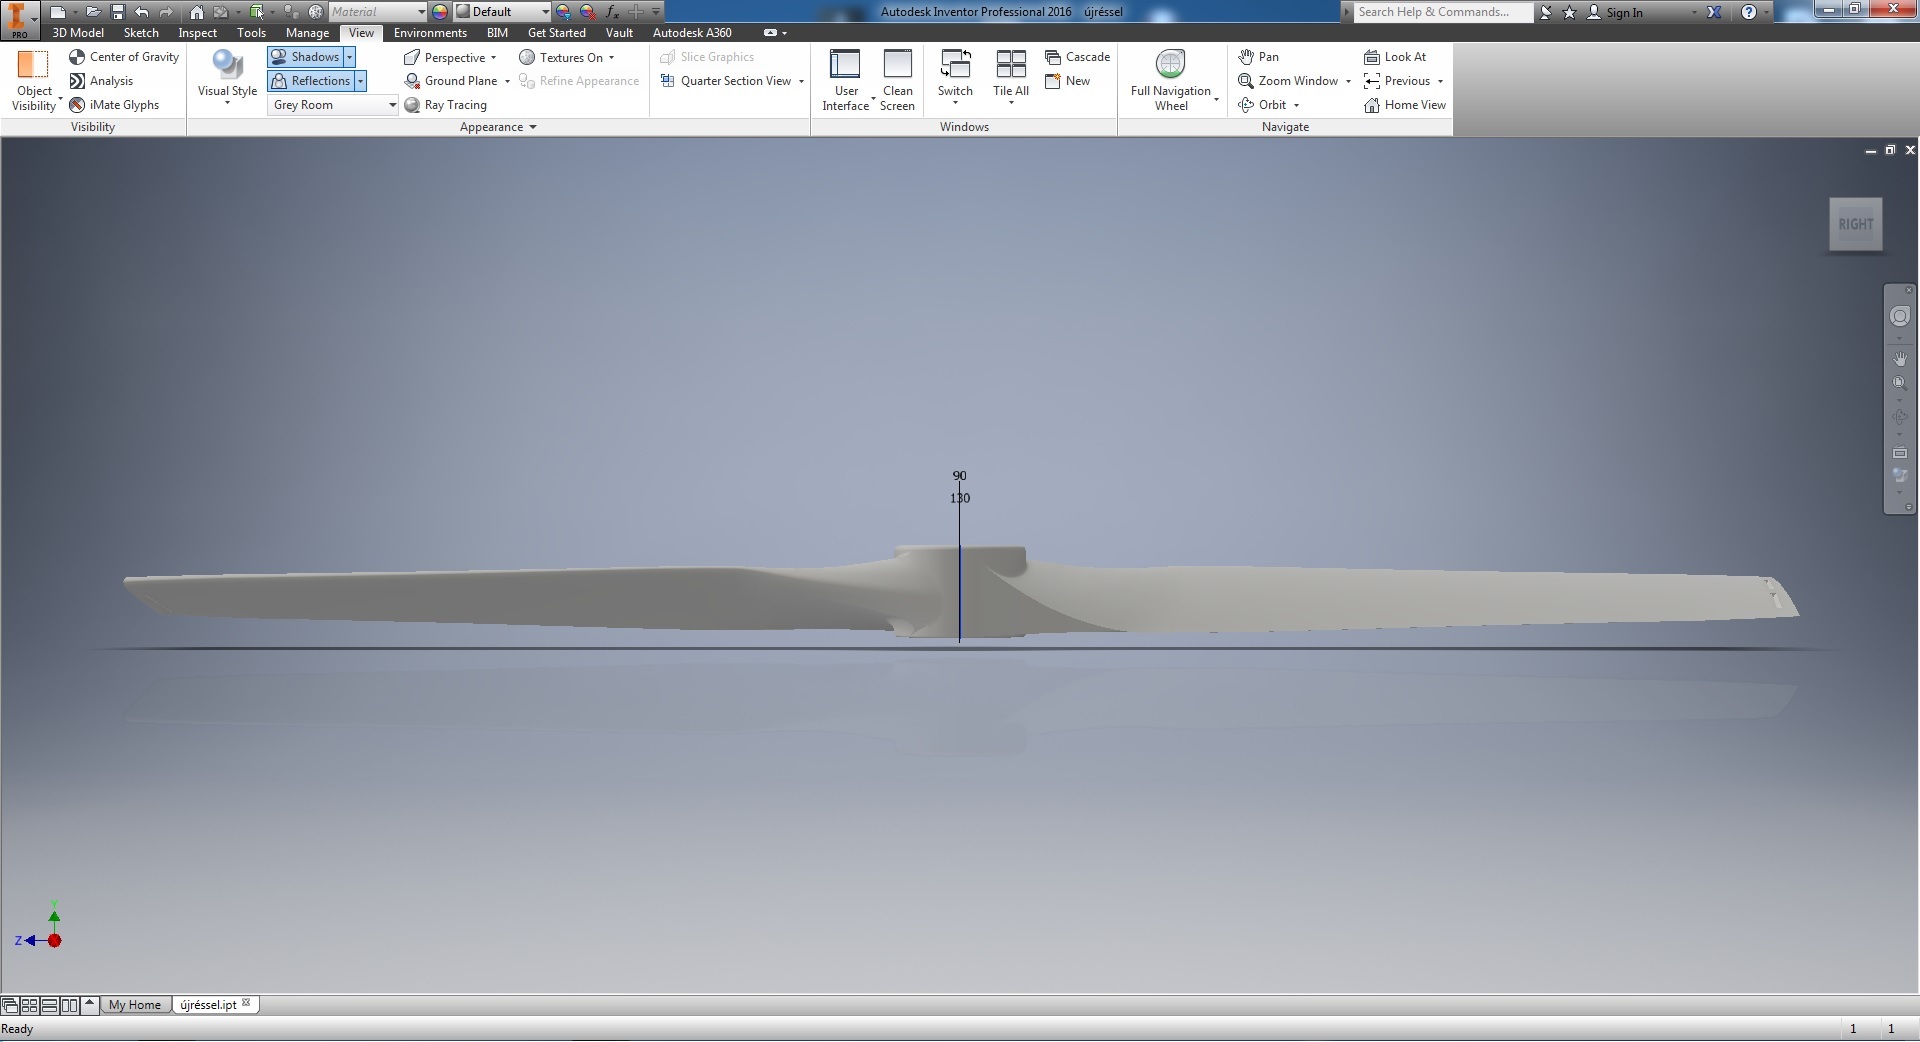Click Home View command
The height and width of the screenshot is (1042, 1920).
1405,105
